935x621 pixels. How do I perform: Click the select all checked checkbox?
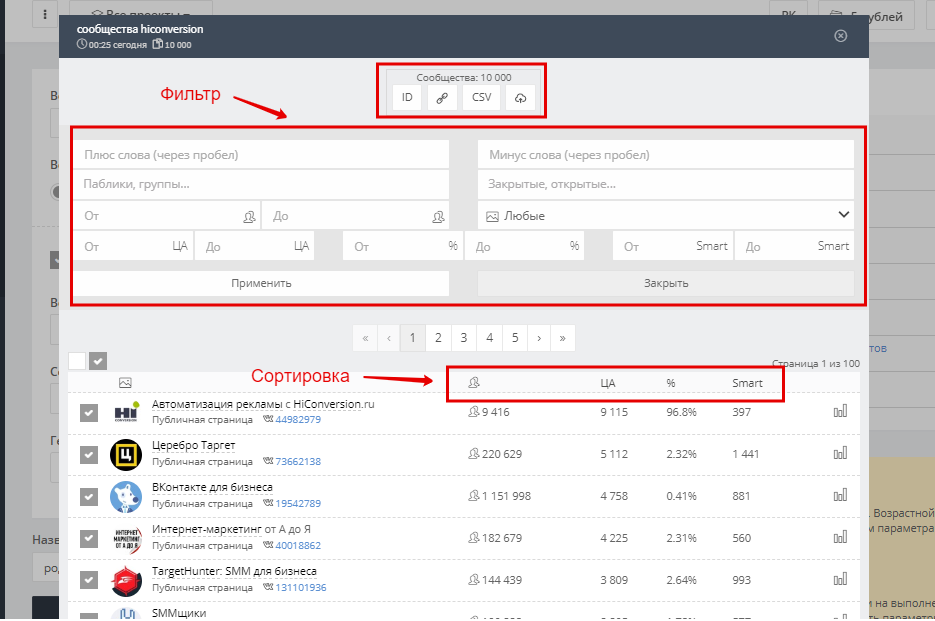tap(98, 361)
